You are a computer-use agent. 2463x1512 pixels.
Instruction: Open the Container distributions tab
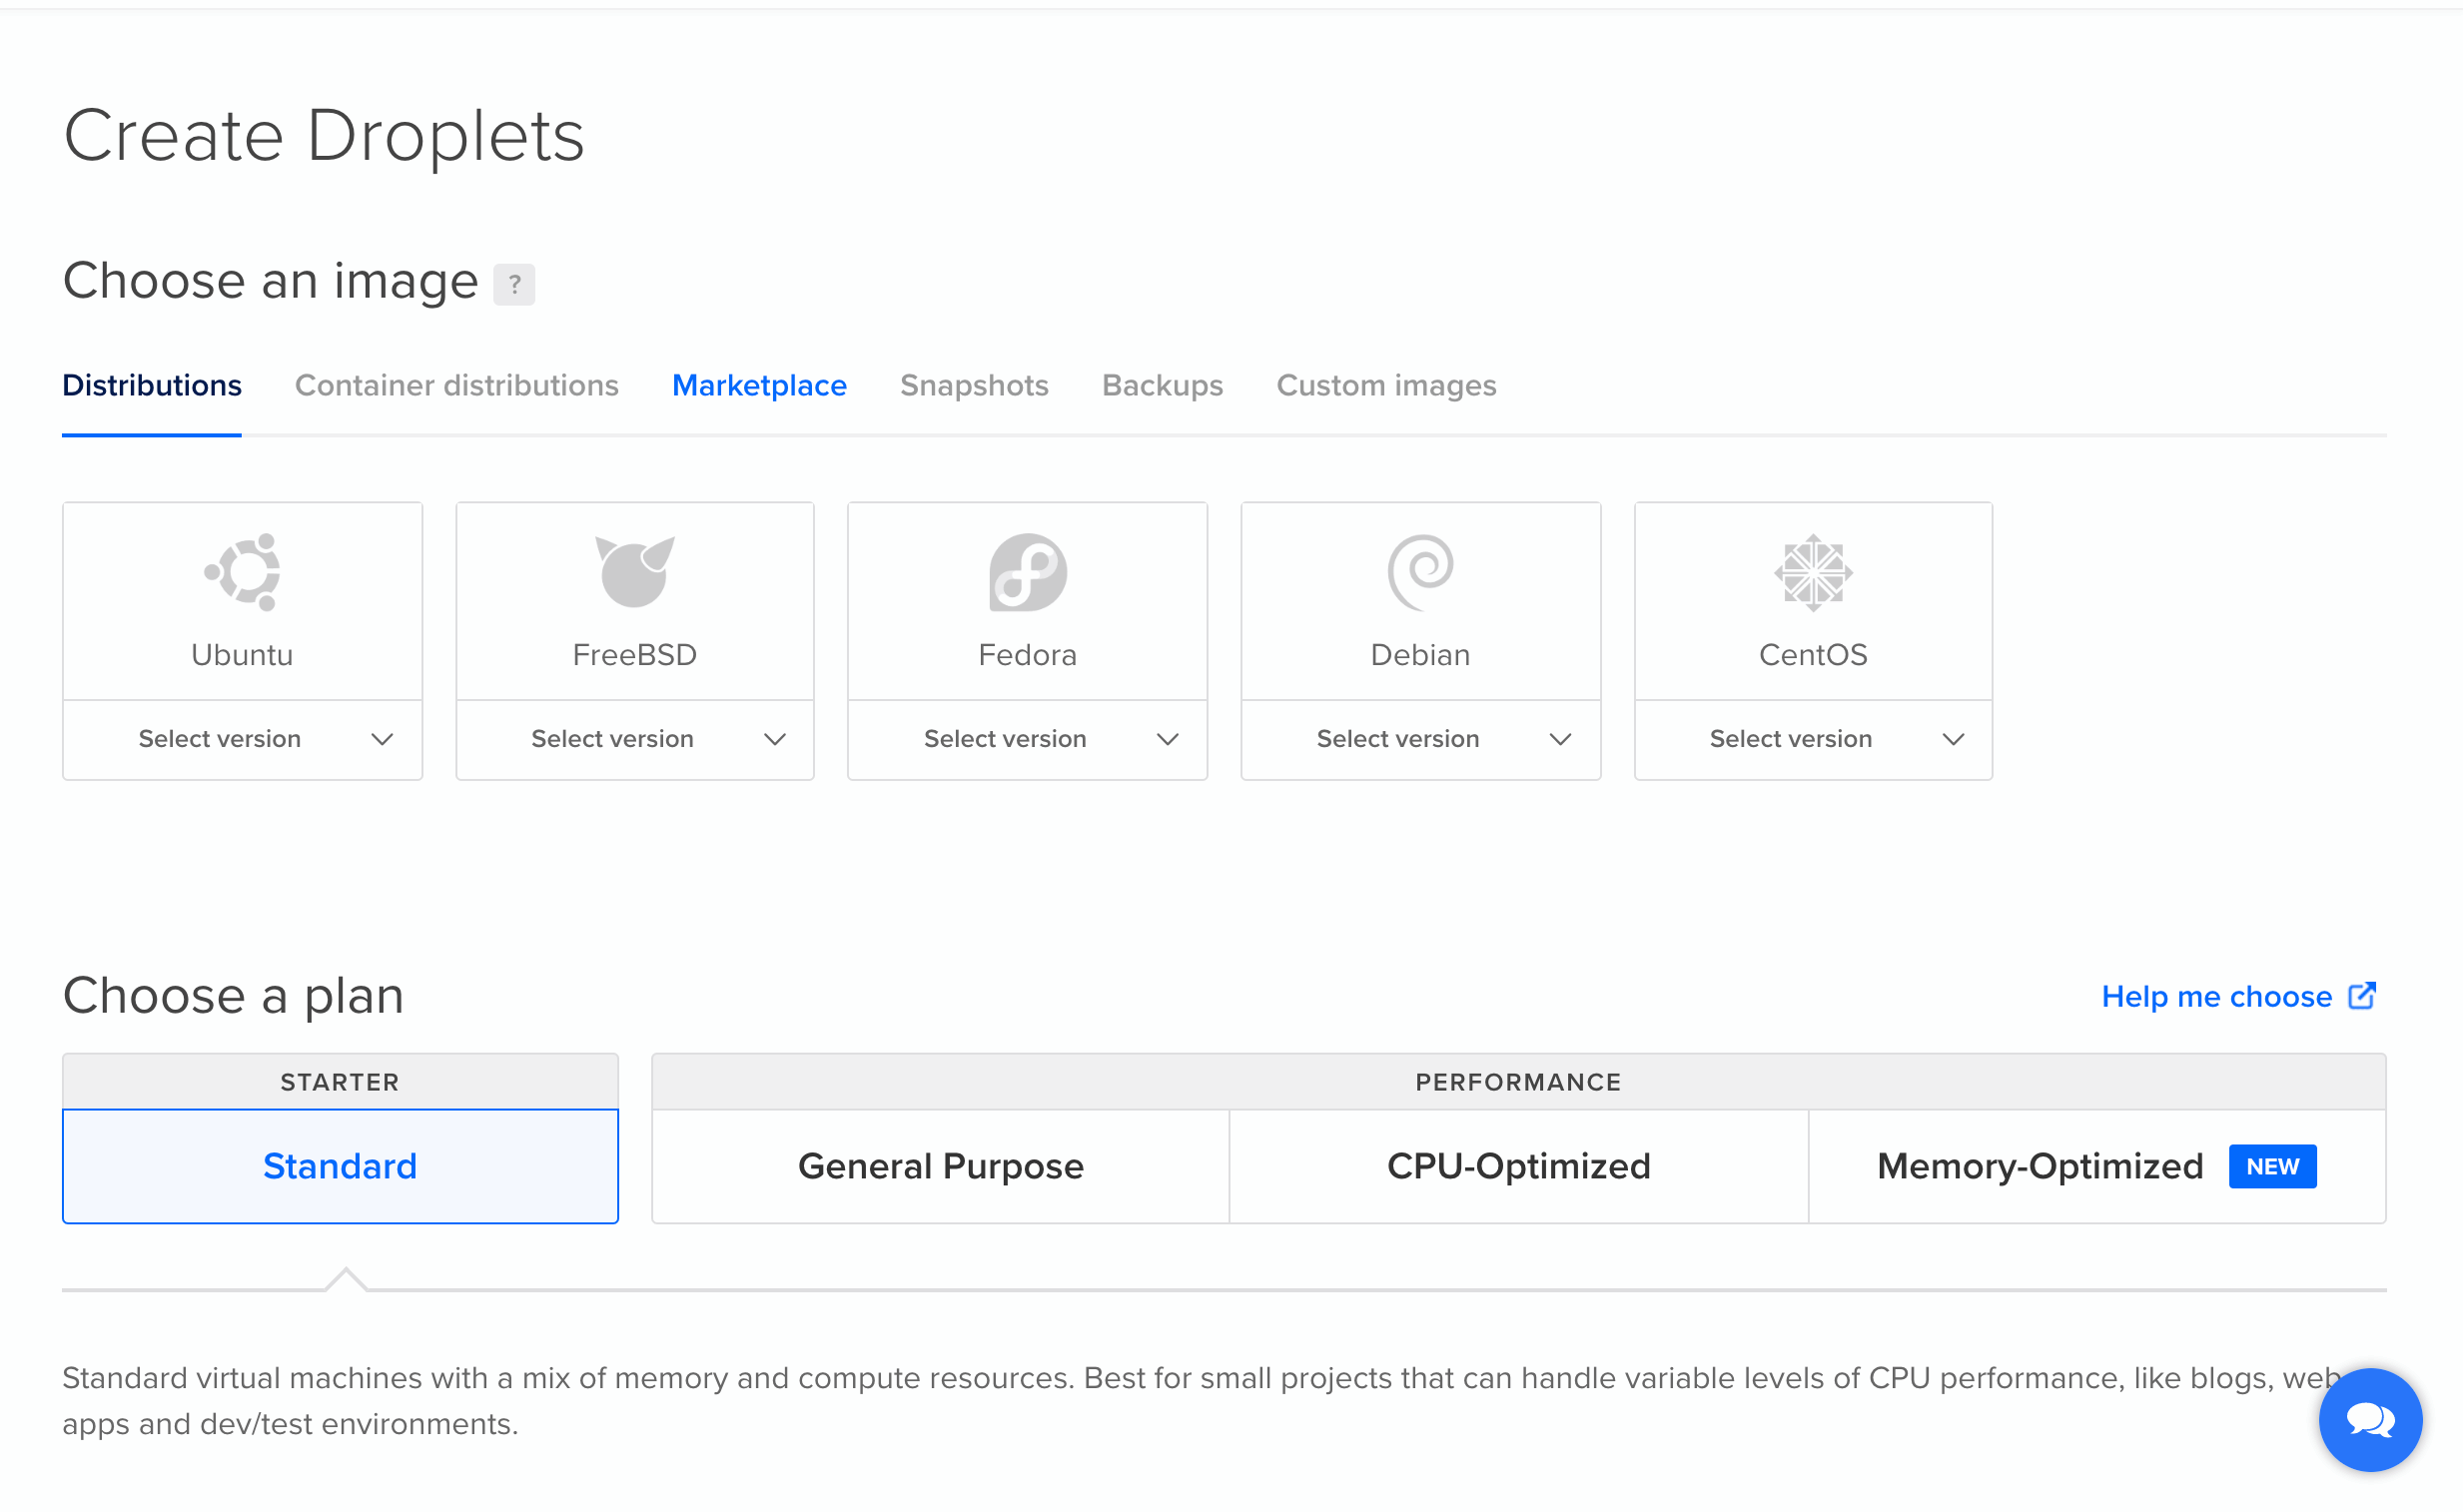click(456, 385)
